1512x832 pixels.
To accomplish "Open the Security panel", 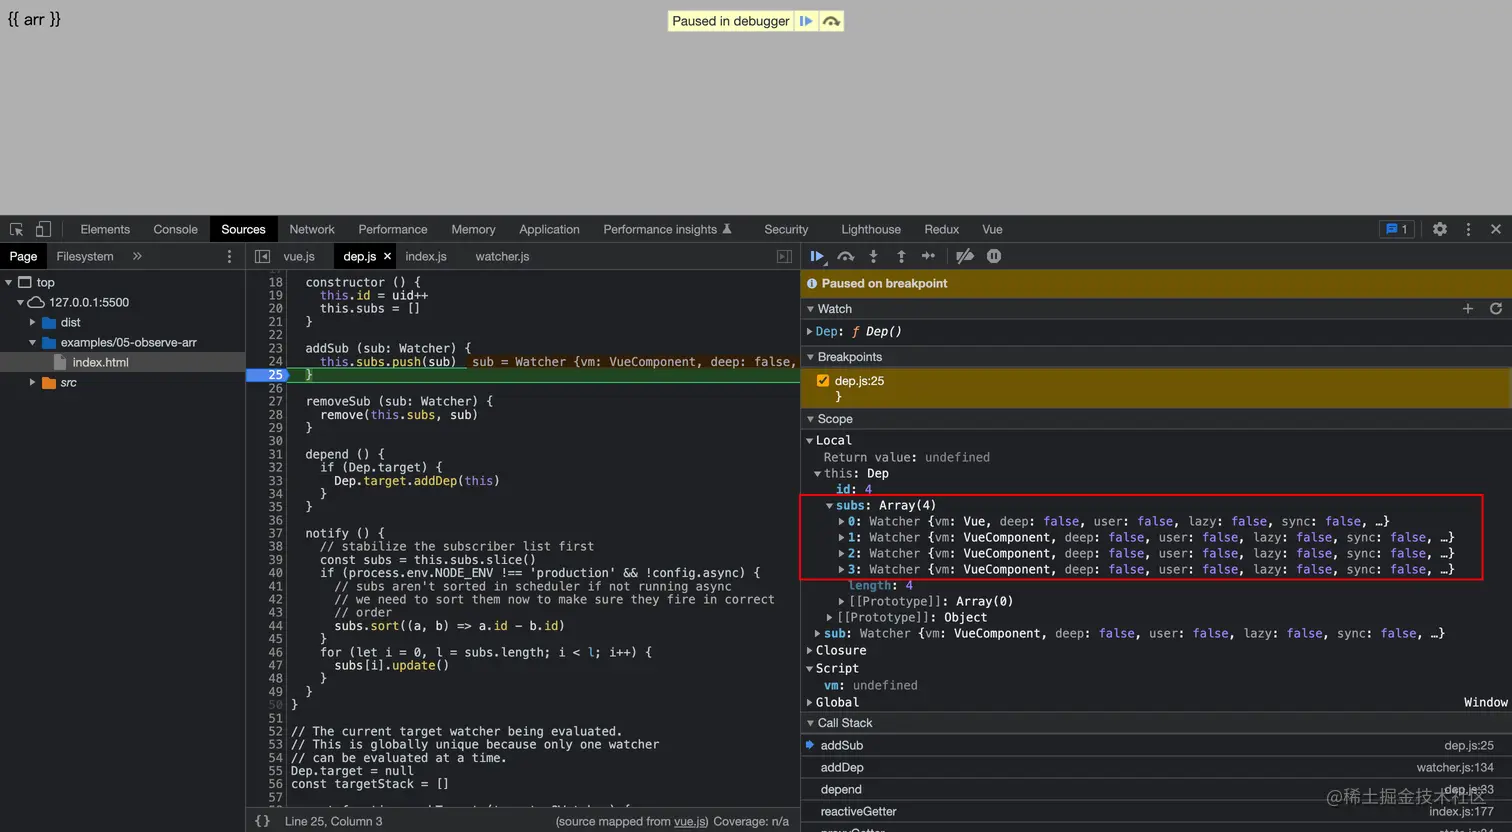I will click(x=786, y=229).
